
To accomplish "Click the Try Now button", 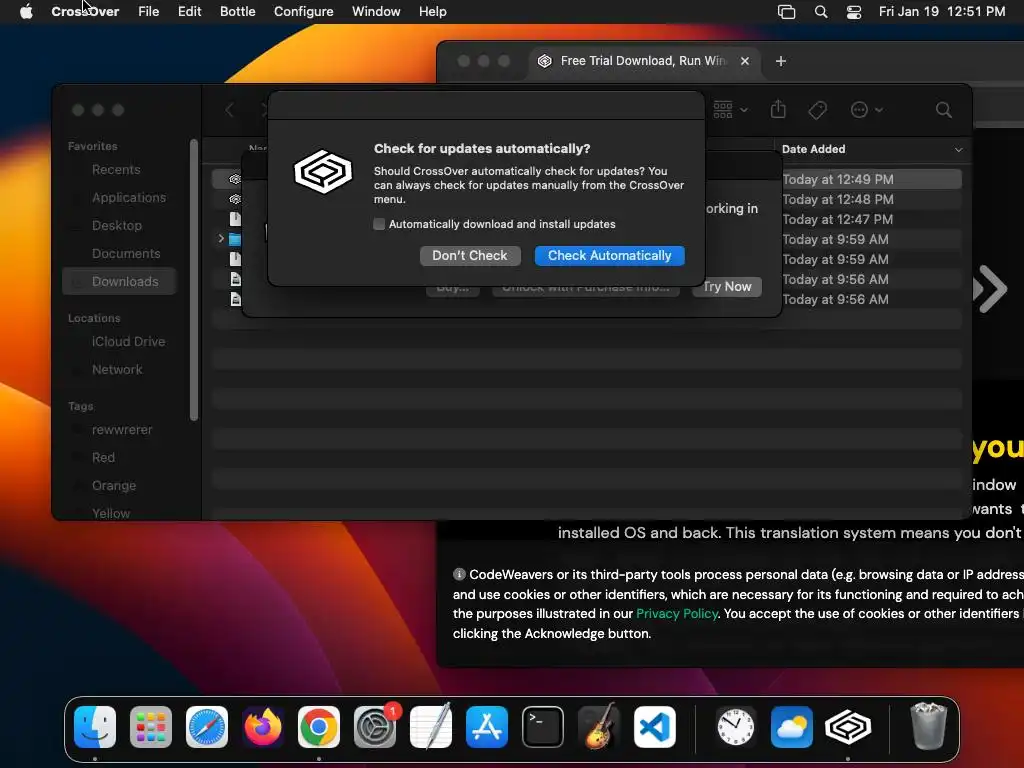I will (x=727, y=287).
